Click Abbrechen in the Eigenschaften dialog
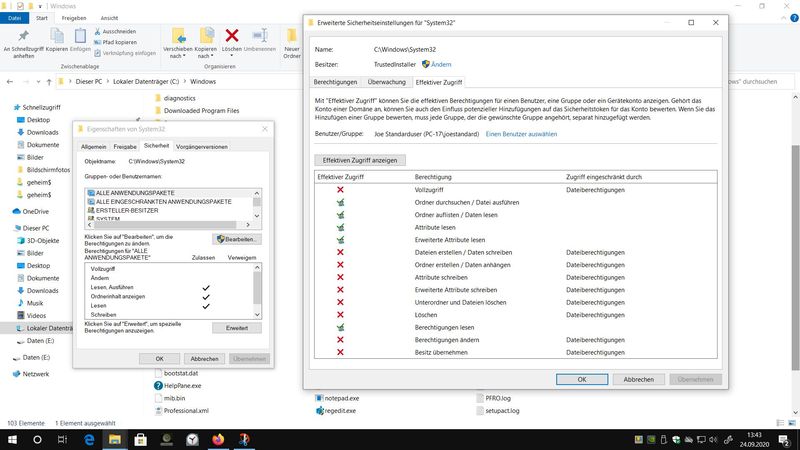 [204, 359]
